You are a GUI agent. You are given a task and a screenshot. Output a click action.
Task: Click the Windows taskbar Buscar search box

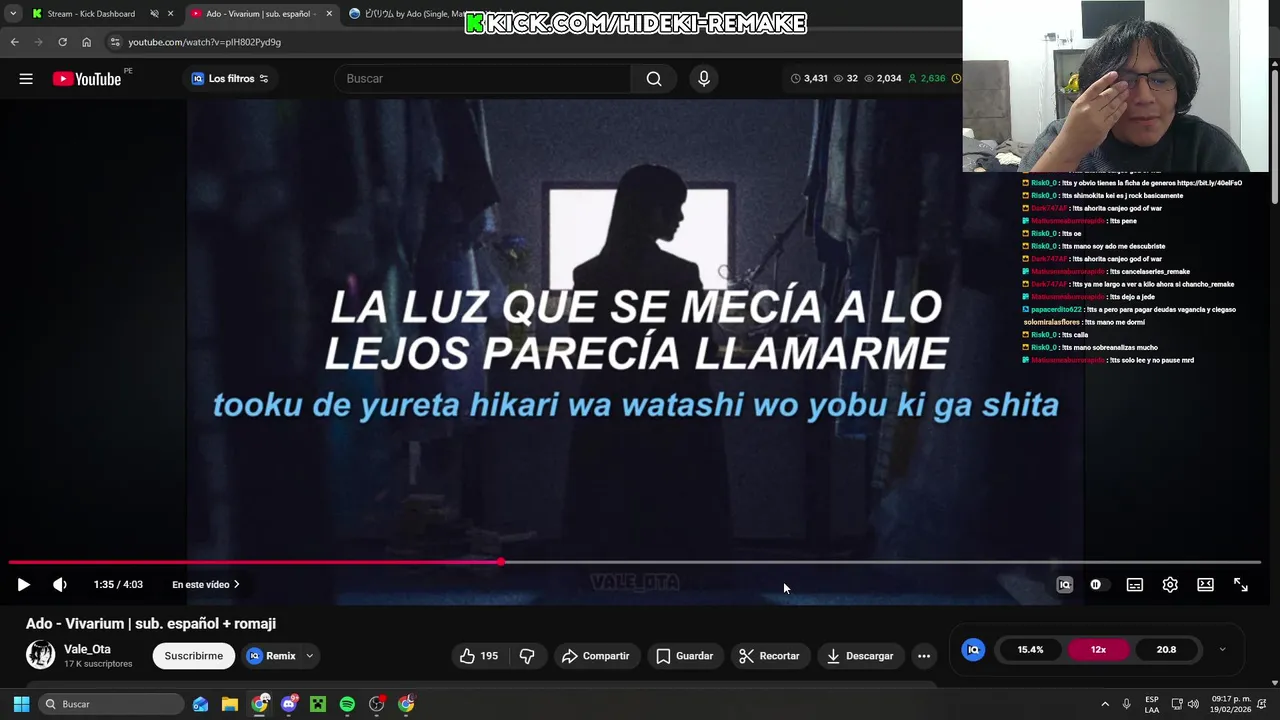click(x=110, y=704)
